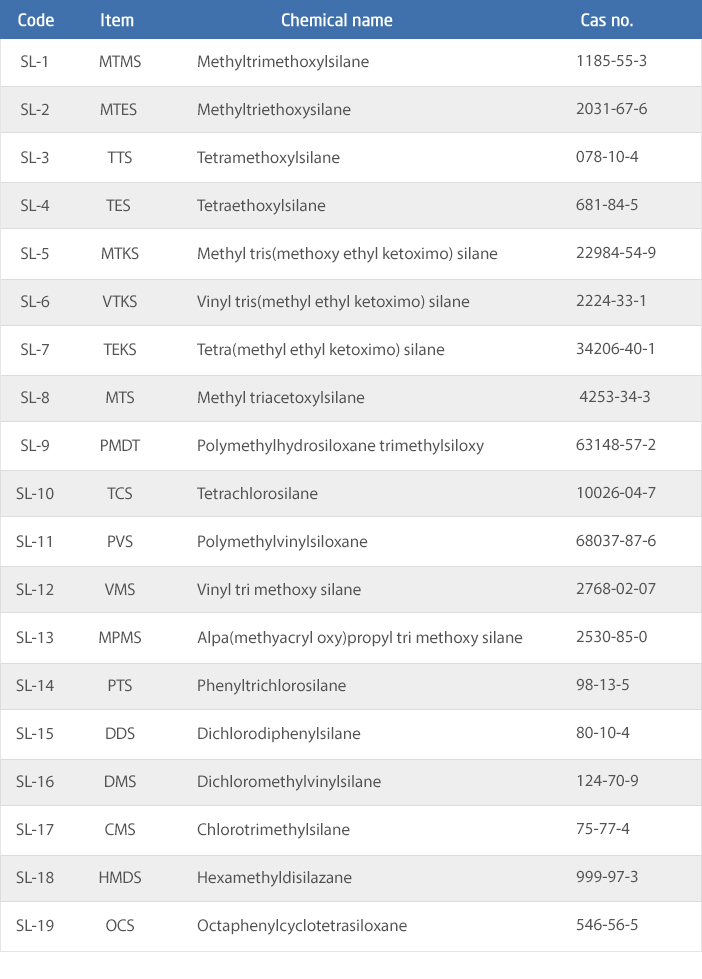
Task: Select the Tetramethoxylsilane chemical name
Action: (268, 158)
